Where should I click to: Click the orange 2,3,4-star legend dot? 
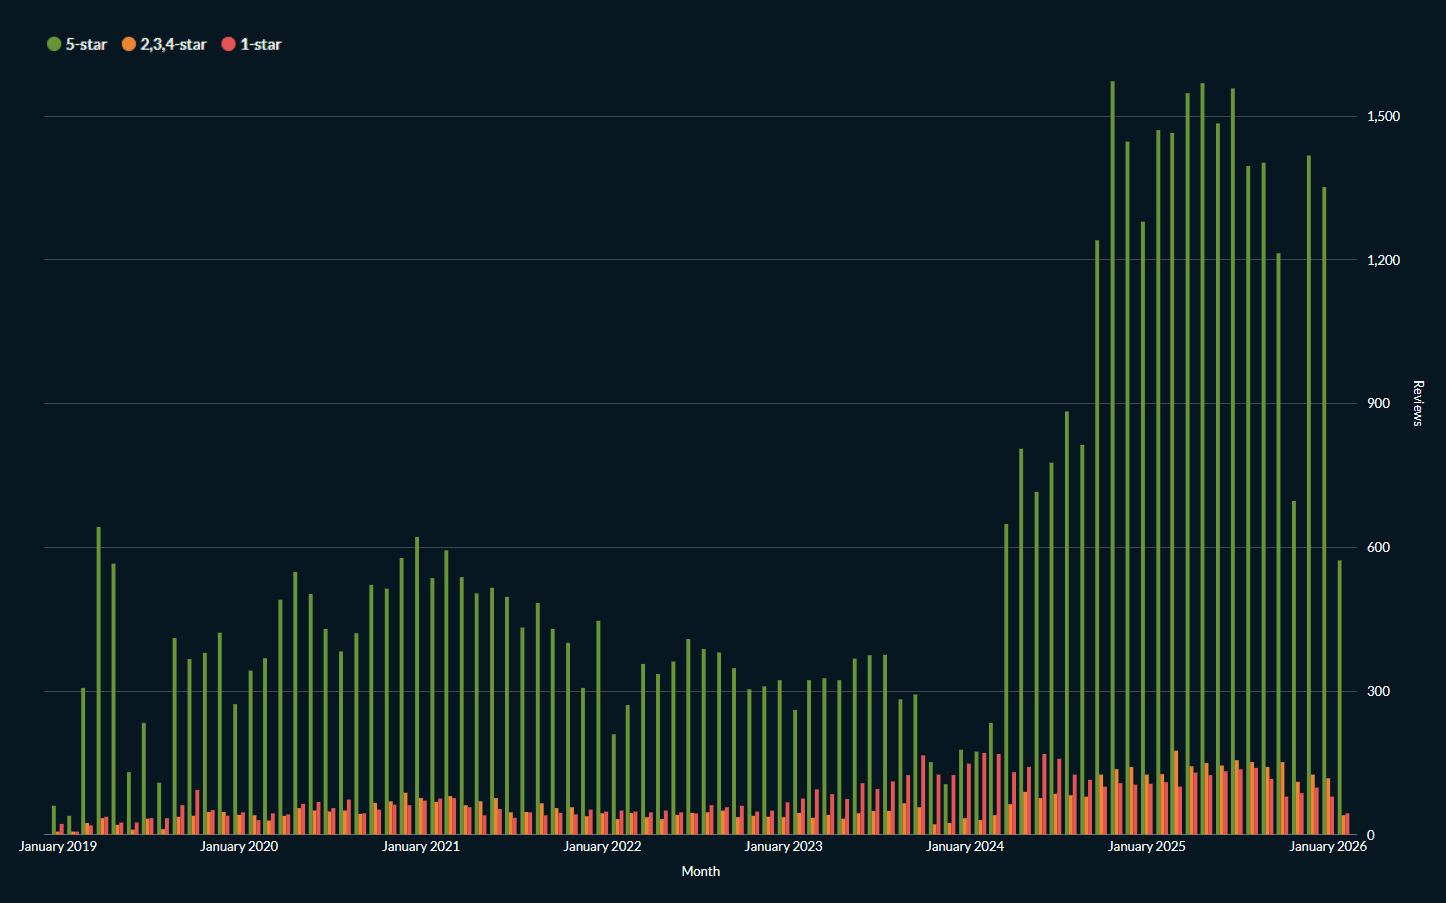point(128,44)
